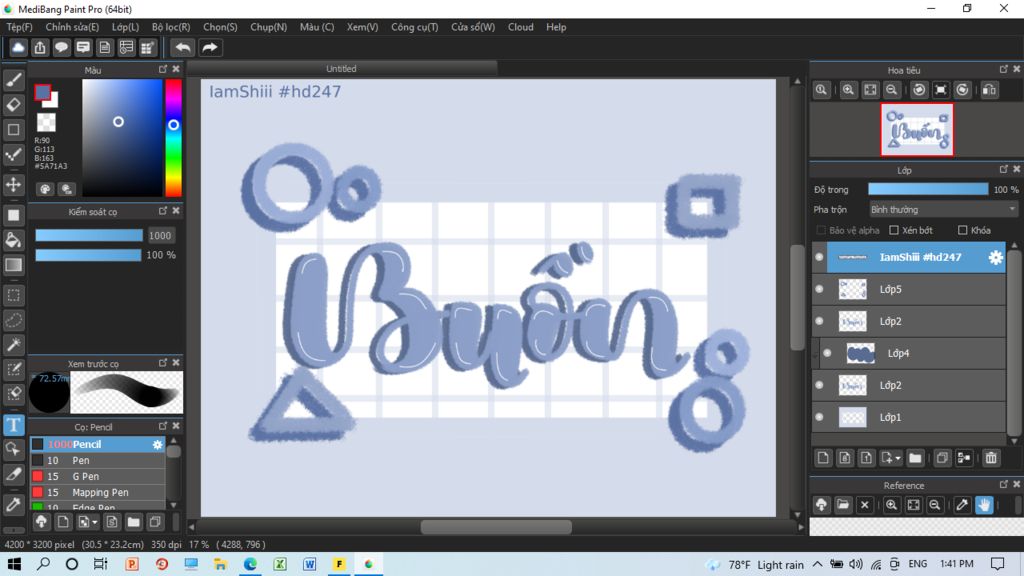This screenshot has width=1024, height=576.
Task: Click the hue color strip
Action: click(173, 138)
